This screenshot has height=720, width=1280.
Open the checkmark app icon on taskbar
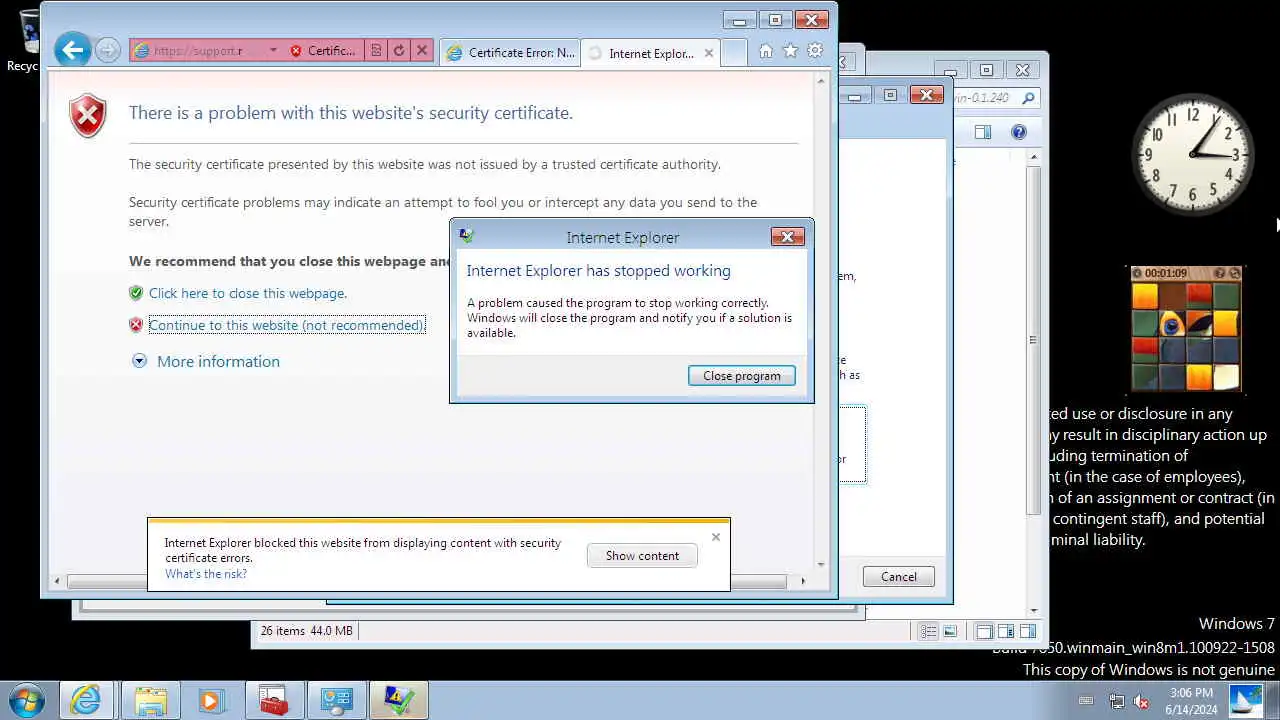pos(398,700)
